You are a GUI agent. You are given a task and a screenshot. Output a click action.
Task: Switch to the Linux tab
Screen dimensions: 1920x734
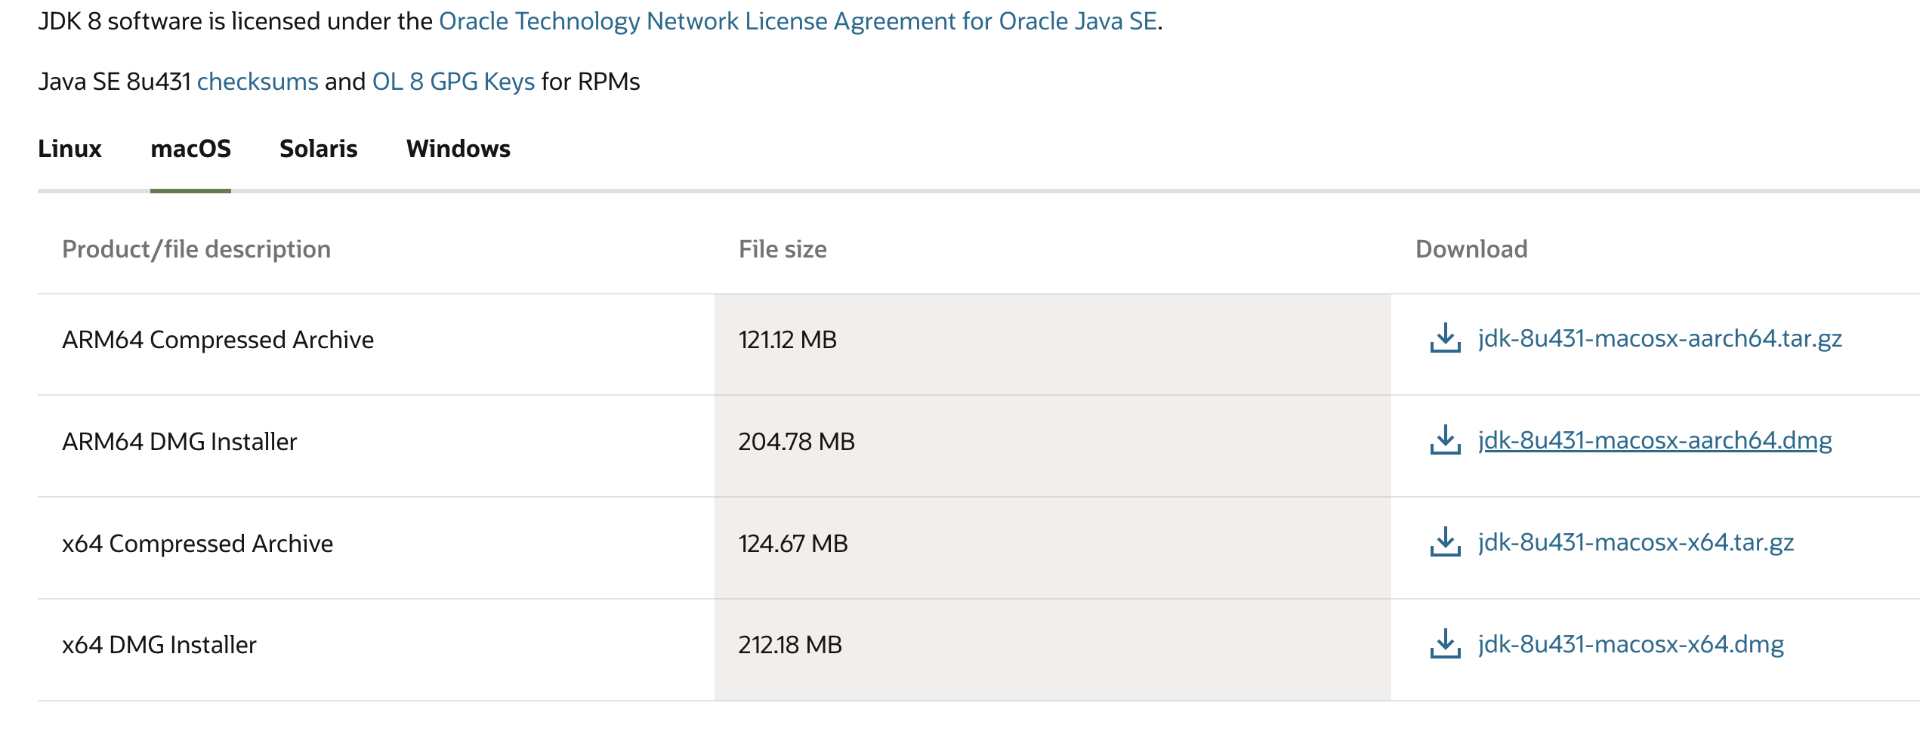(x=70, y=149)
